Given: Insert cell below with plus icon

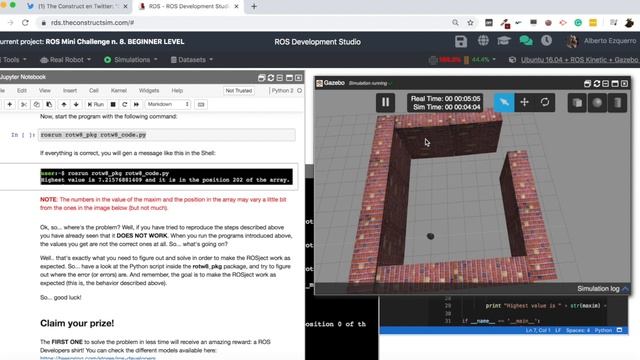Looking at the screenshot, I should (x=10, y=104).
